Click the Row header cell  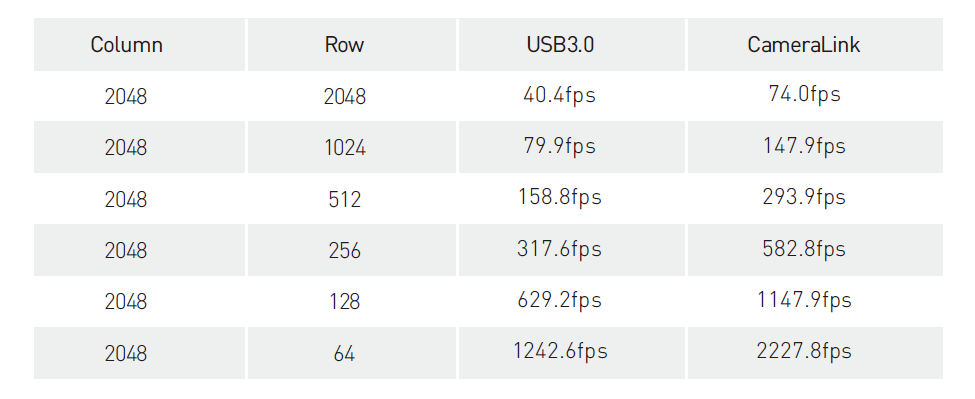click(352, 45)
